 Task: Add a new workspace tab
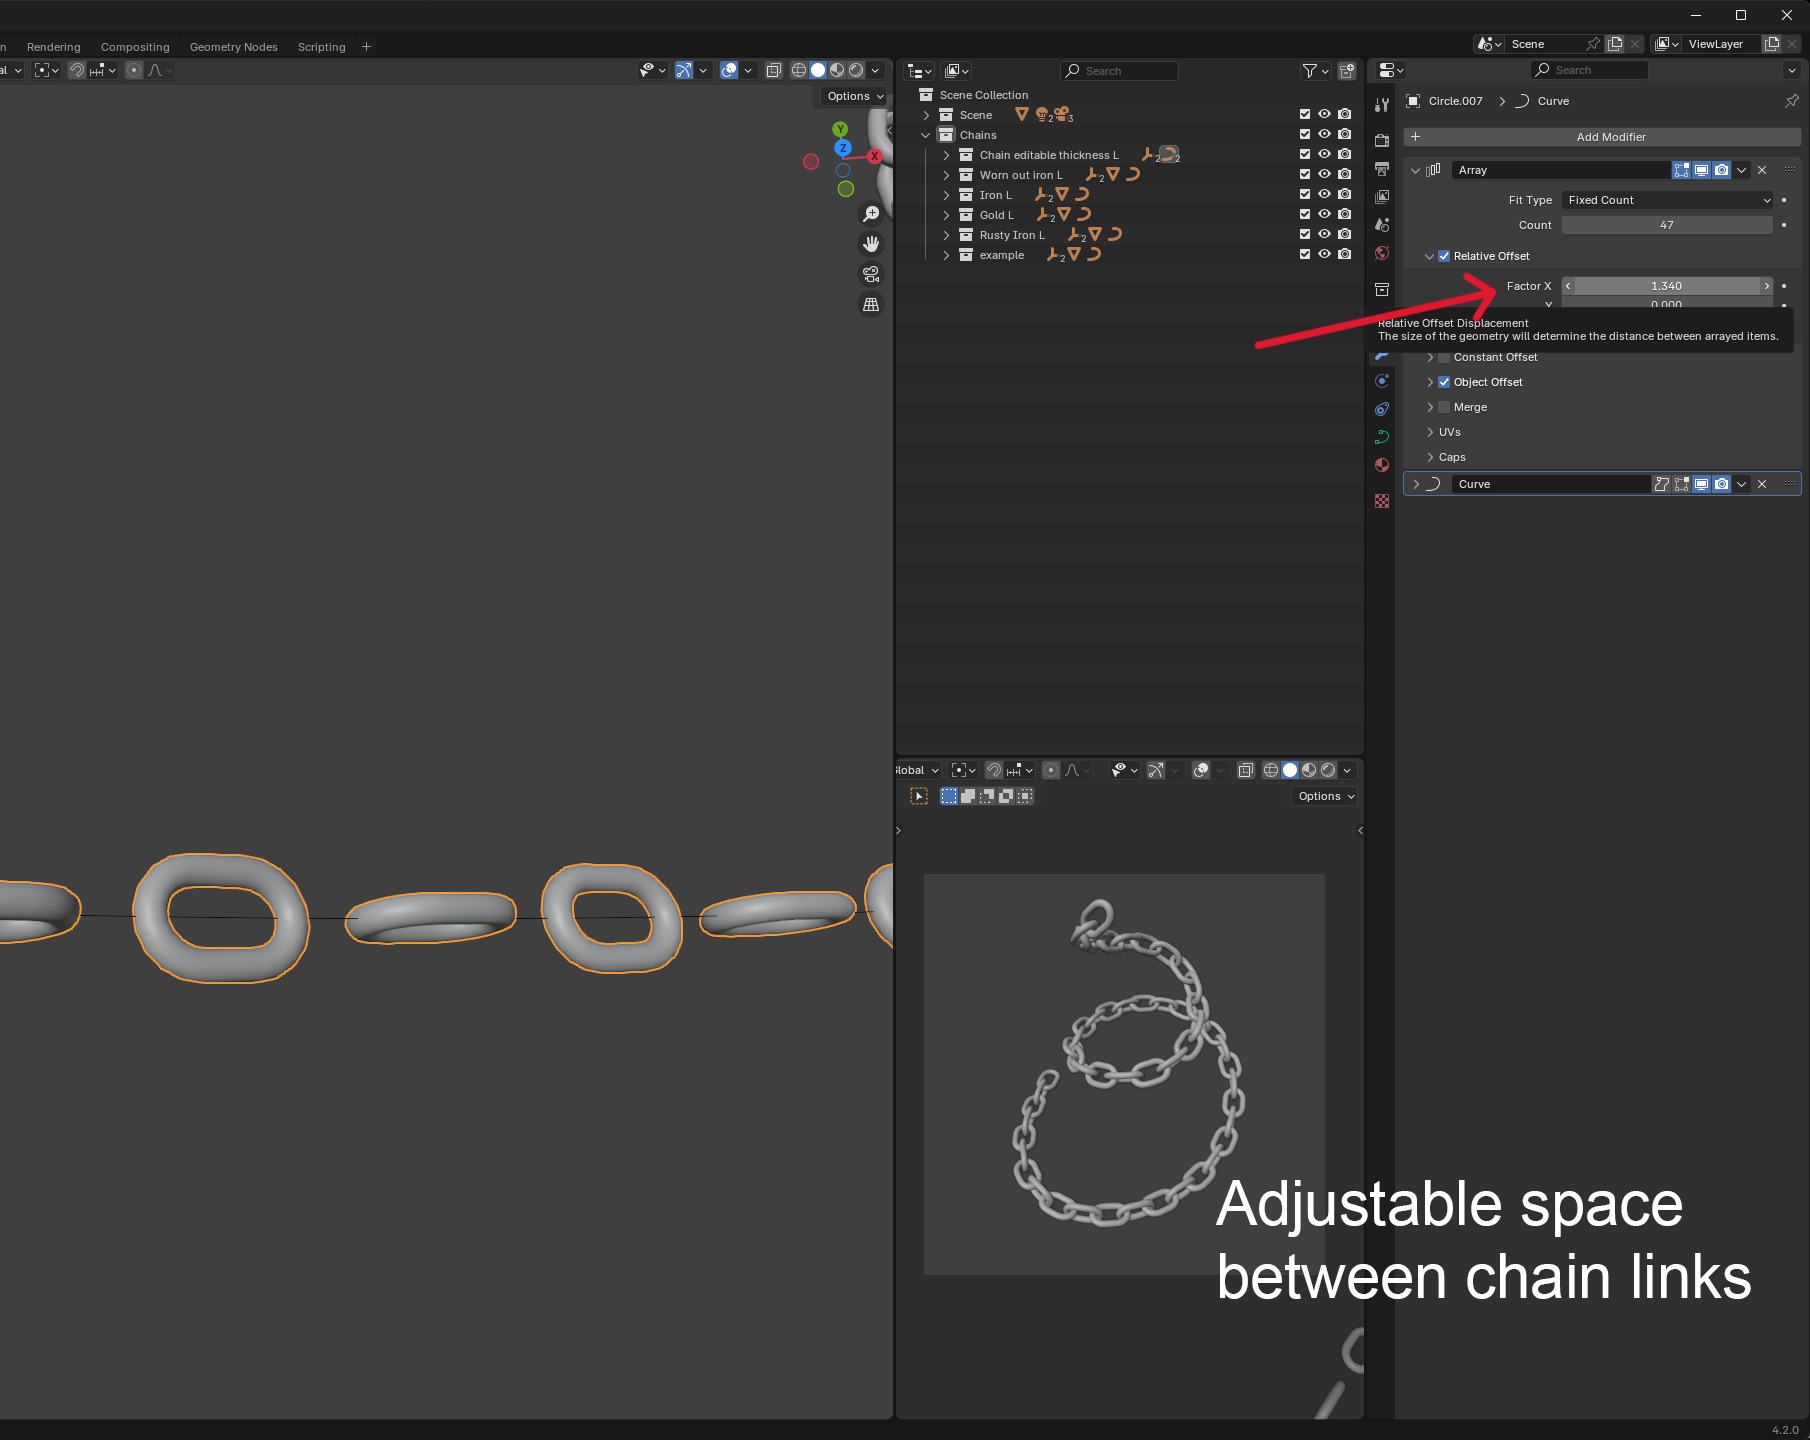(366, 47)
